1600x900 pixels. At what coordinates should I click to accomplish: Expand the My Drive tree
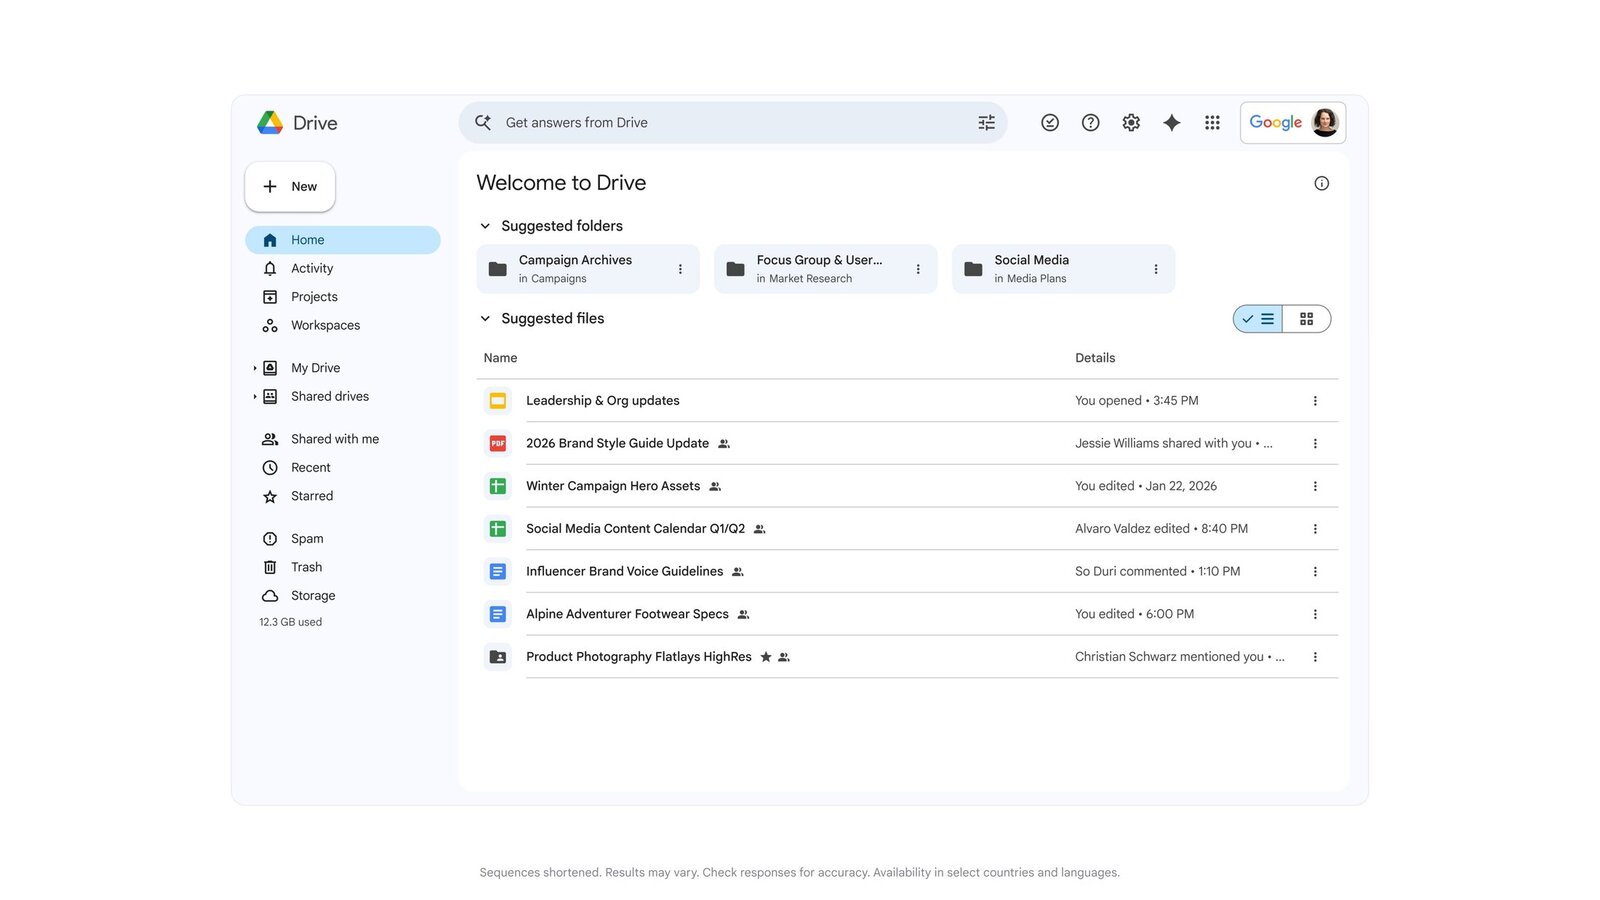[255, 368]
